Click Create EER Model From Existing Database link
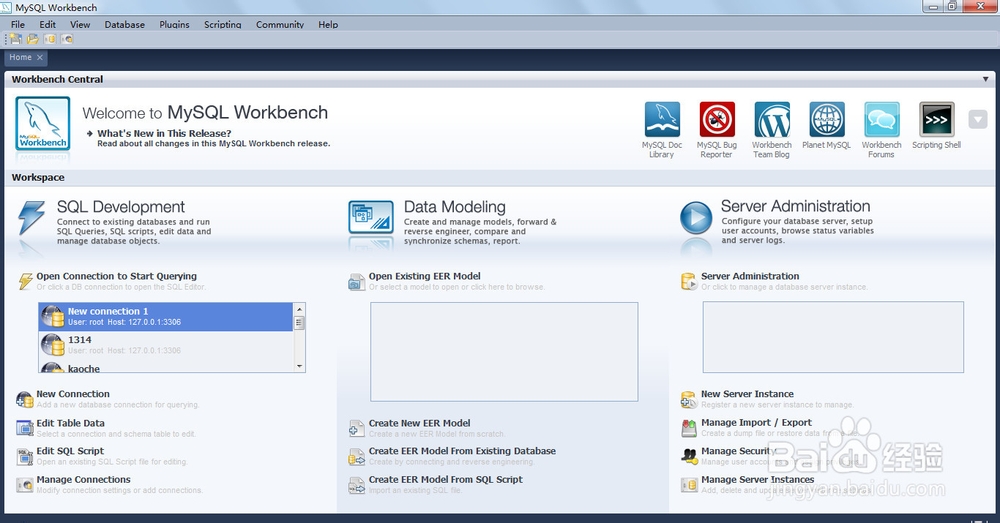Image resolution: width=1000 pixels, height=523 pixels. [x=462, y=451]
